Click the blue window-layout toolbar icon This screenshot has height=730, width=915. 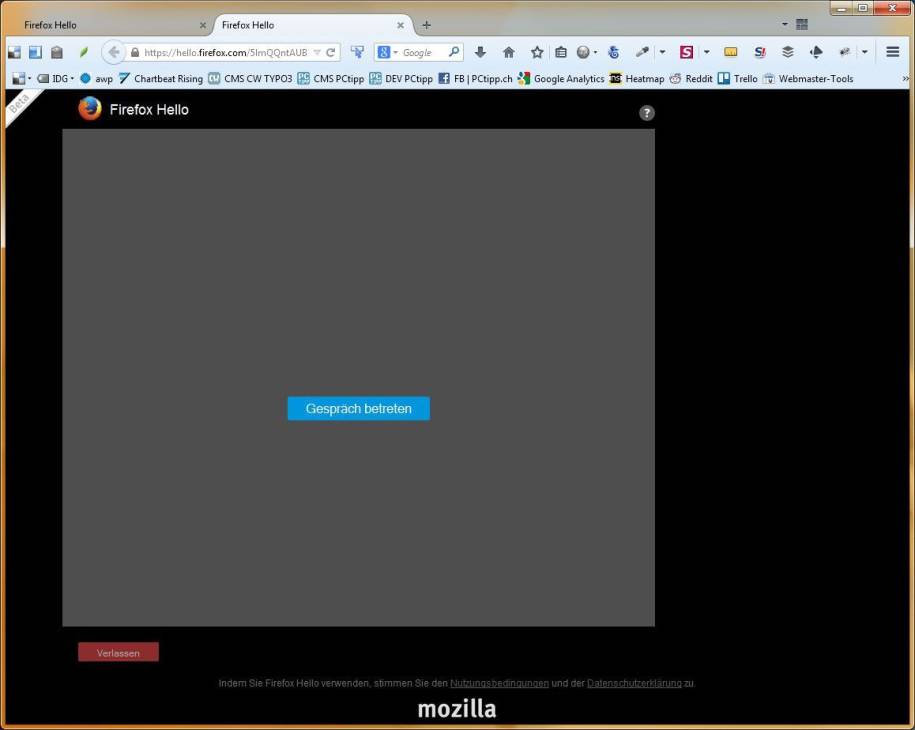pyautogui.click(x=35, y=53)
